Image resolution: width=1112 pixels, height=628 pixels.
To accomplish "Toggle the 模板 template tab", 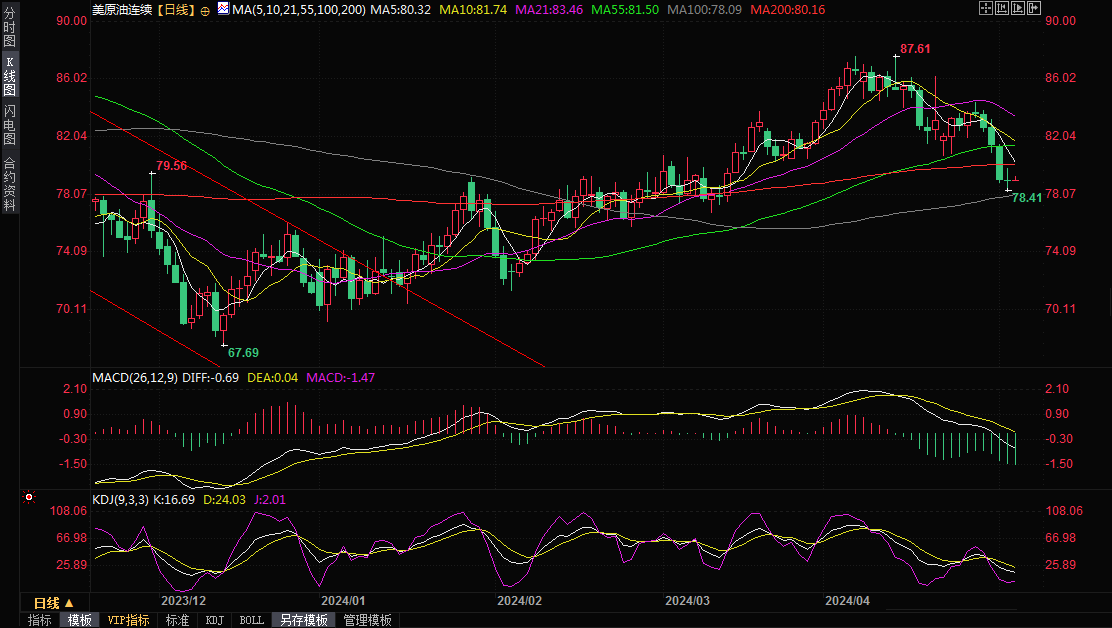I will tap(80, 620).
